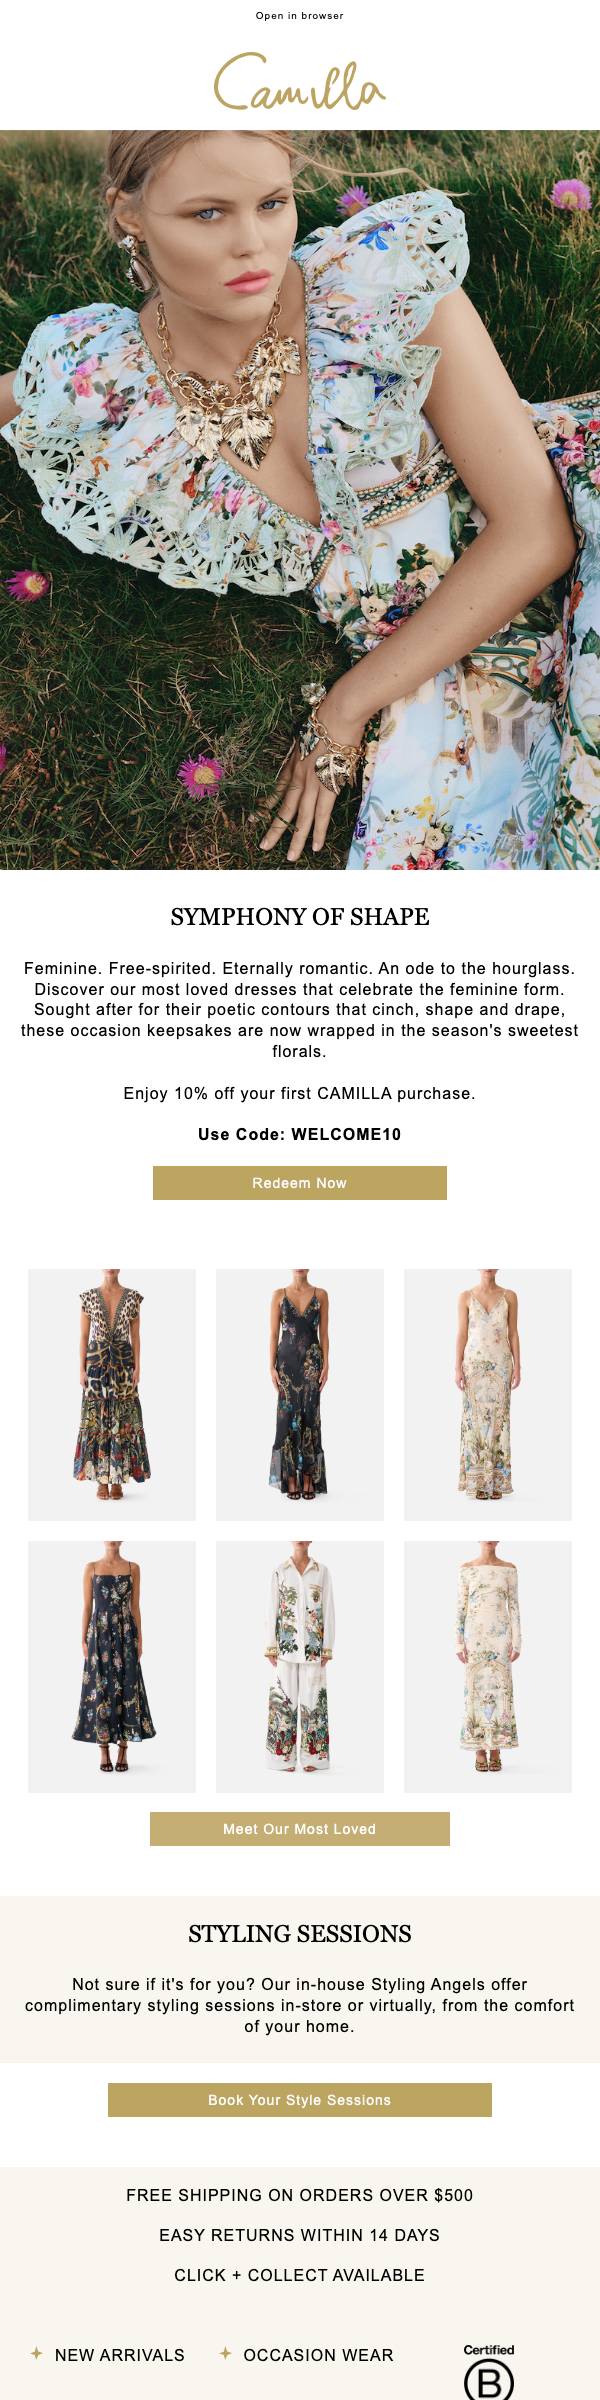
Task: Click the star beside Occasion Wear
Action: tap(225, 2354)
